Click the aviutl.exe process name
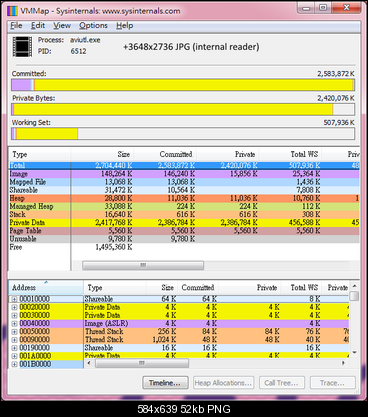The width and height of the screenshot is (368, 417). click(x=85, y=40)
